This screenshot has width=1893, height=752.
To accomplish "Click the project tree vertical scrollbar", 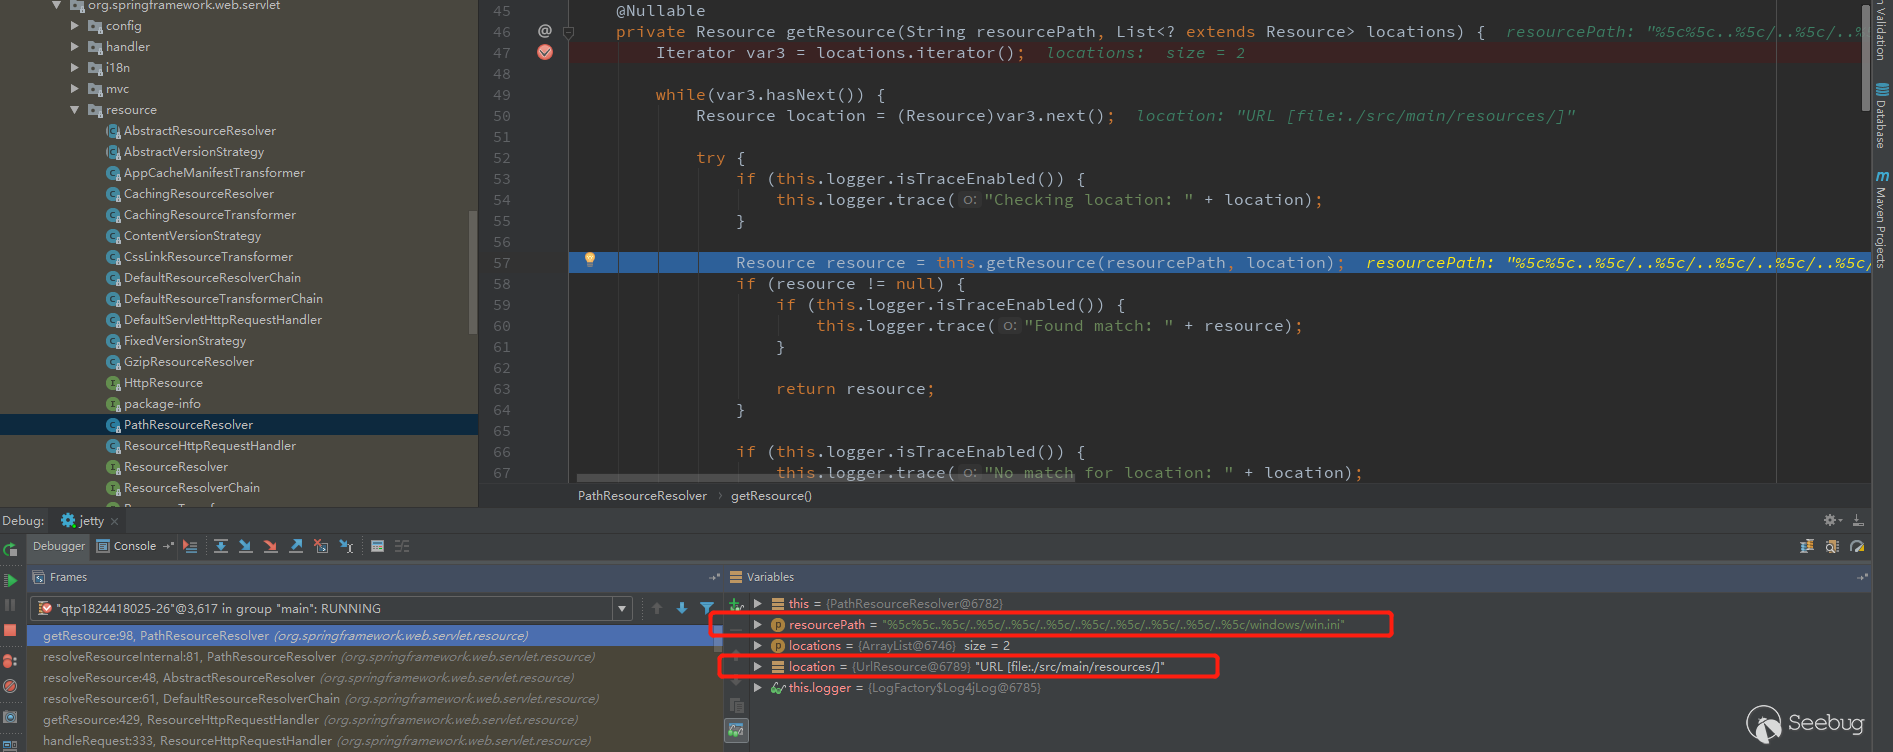I will [x=473, y=272].
